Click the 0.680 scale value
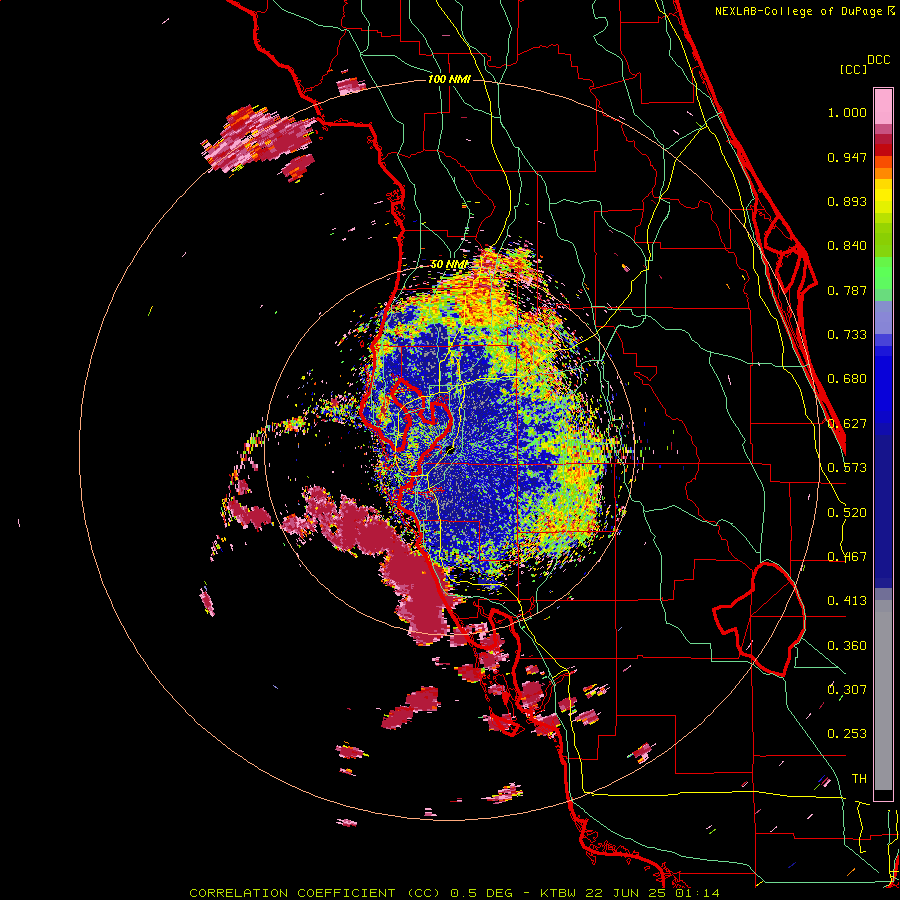Image resolution: width=900 pixels, height=900 pixels. 847,379
